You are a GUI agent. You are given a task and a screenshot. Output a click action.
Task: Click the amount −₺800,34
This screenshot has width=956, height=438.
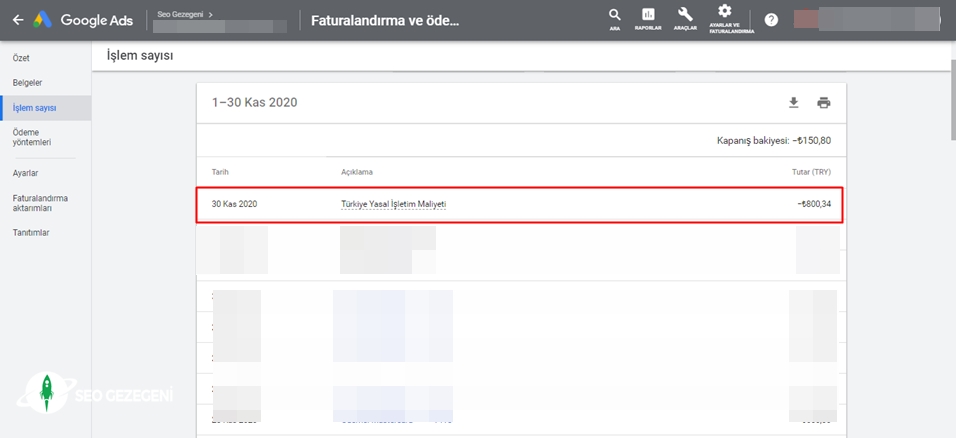pyautogui.click(x=814, y=204)
